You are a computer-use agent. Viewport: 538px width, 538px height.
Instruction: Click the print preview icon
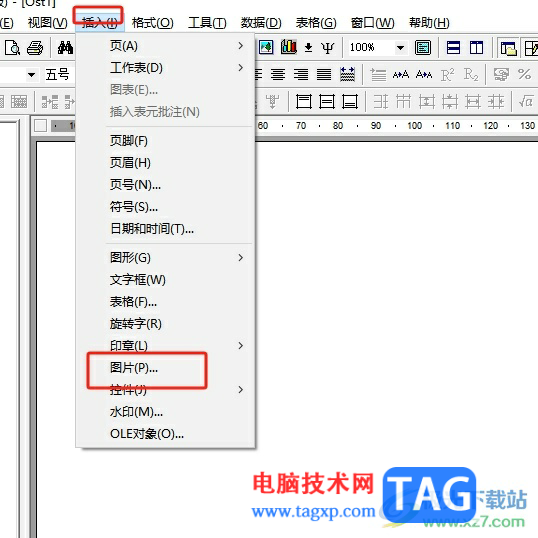tap(12, 48)
